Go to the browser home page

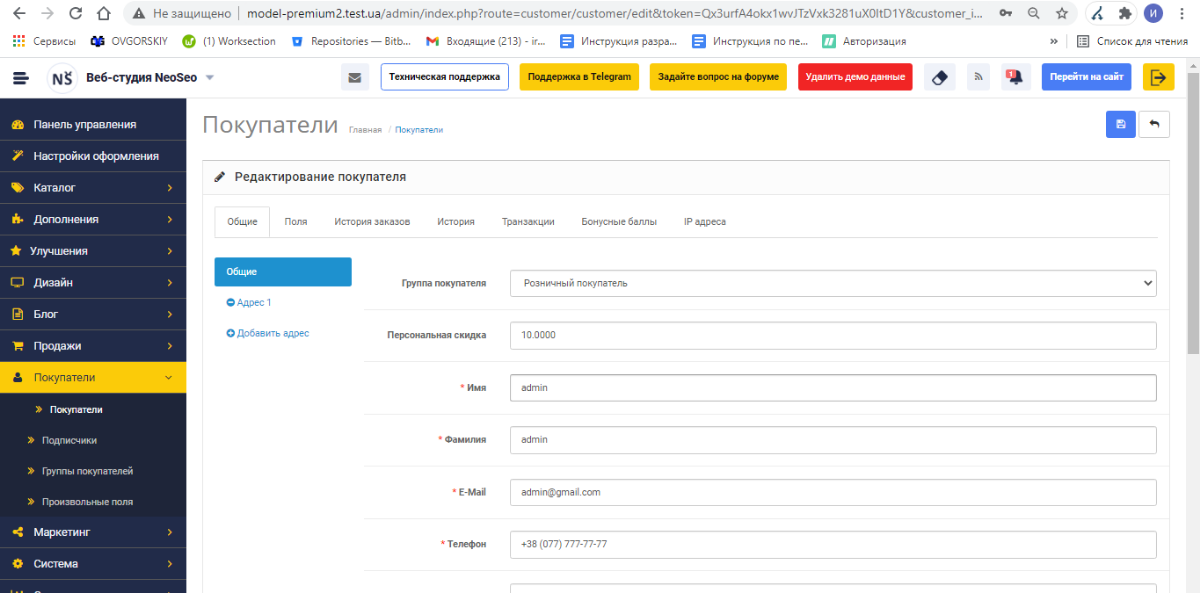pos(104,14)
